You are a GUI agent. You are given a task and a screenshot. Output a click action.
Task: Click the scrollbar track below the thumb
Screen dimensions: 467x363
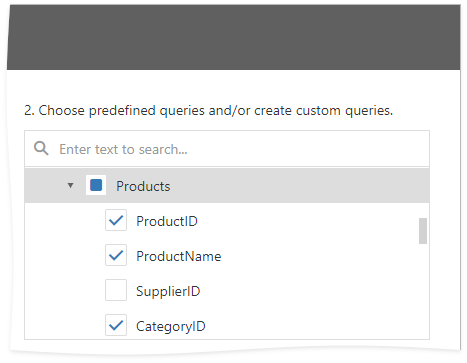click(423, 290)
